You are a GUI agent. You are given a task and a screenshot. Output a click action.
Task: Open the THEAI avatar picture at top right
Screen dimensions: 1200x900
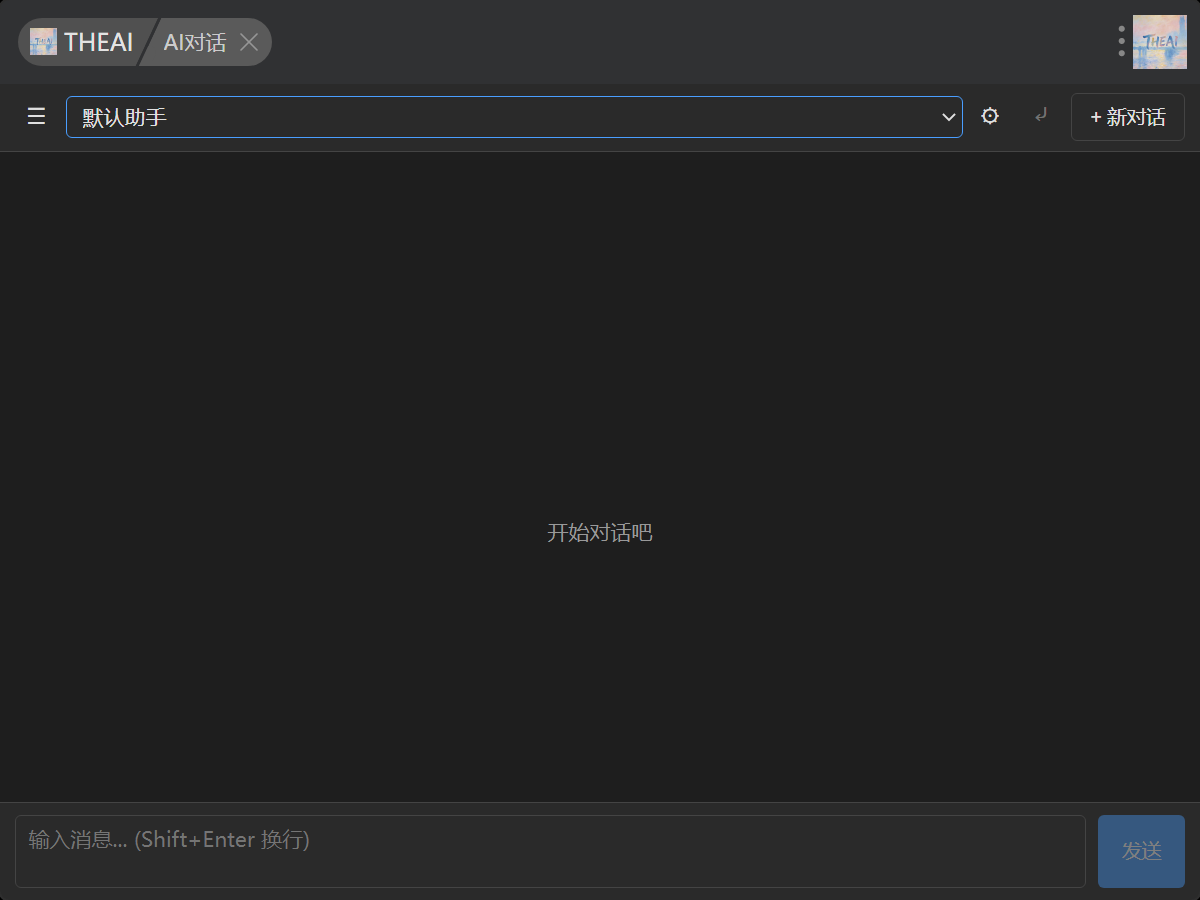click(x=1159, y=42)
